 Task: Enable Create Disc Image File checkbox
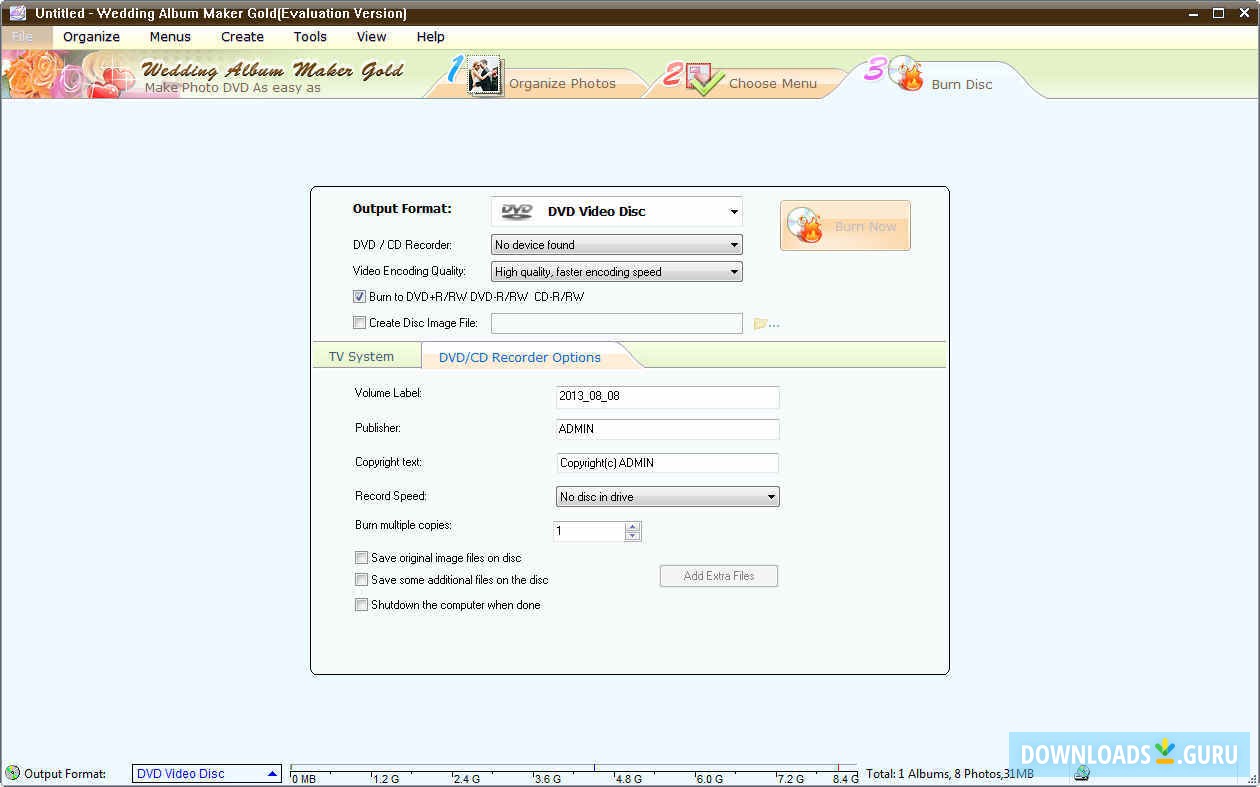click(360, 323)
